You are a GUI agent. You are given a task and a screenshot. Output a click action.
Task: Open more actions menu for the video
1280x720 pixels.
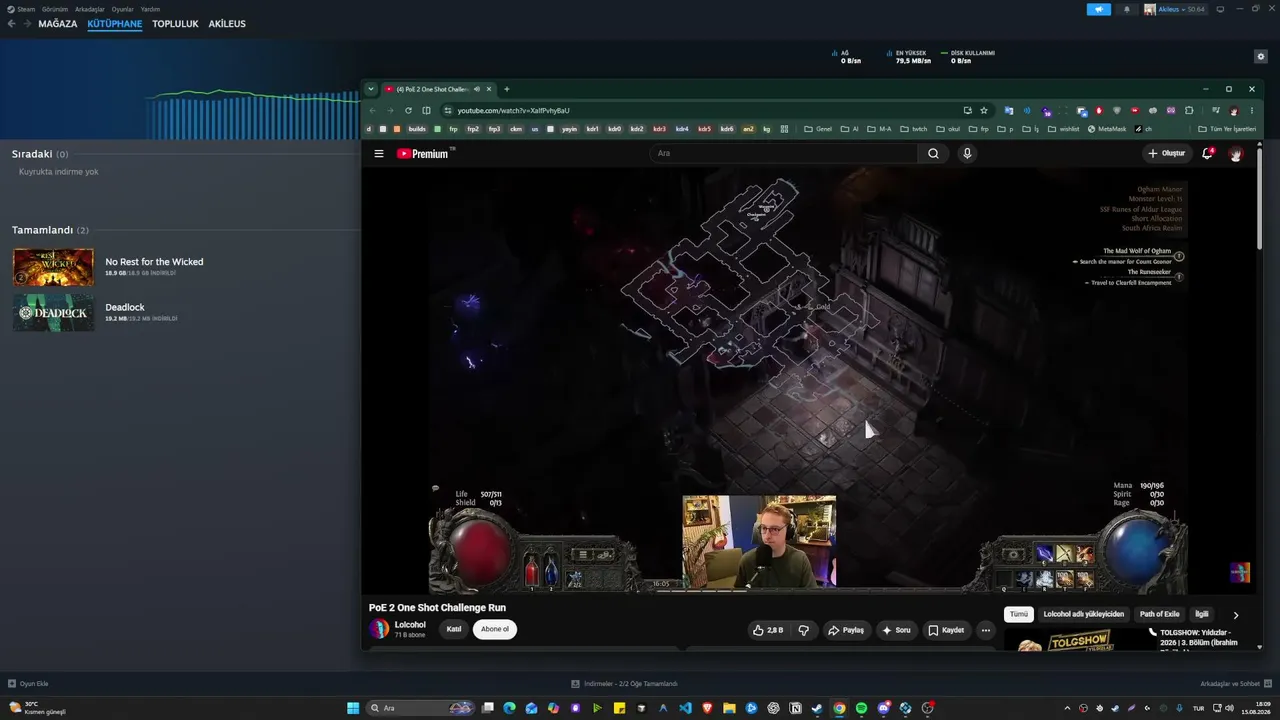click(x=986, y=630)
